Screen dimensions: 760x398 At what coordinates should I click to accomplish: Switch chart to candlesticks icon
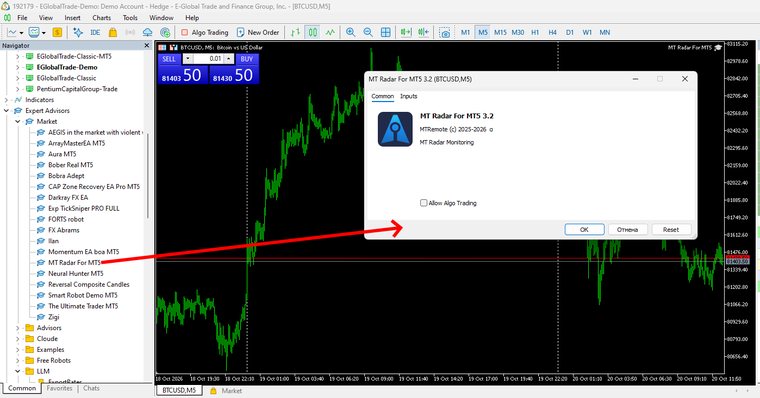point(313,32)
